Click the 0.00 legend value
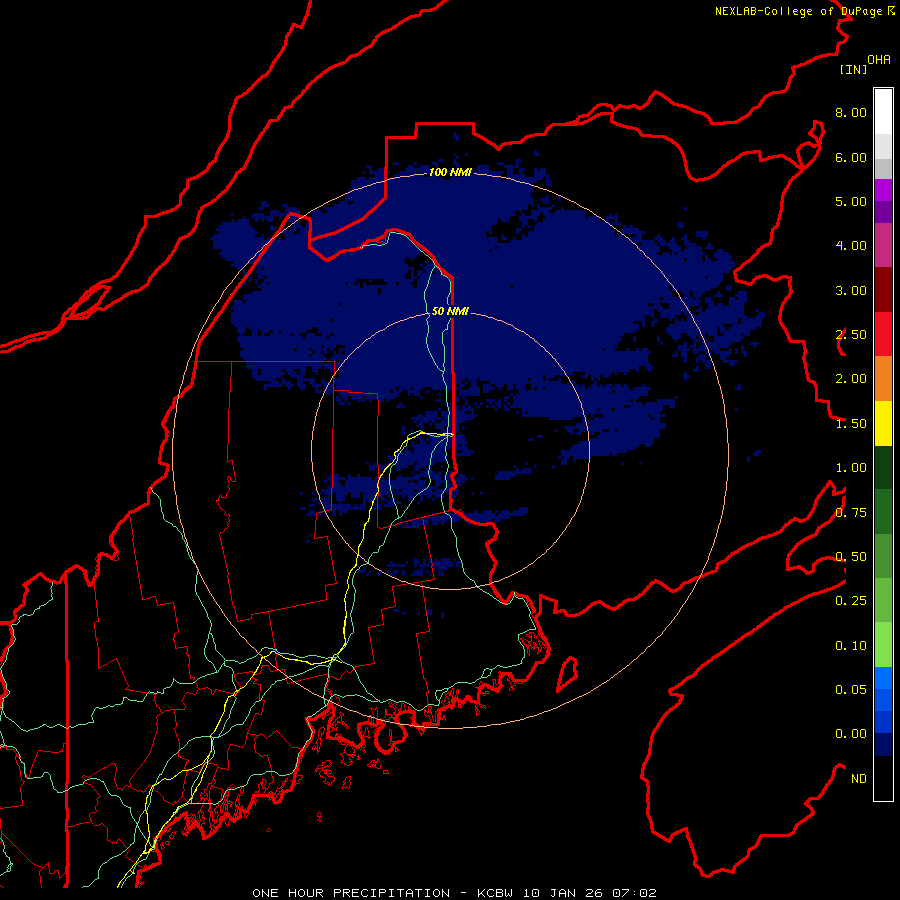 (x=851, y=734)
